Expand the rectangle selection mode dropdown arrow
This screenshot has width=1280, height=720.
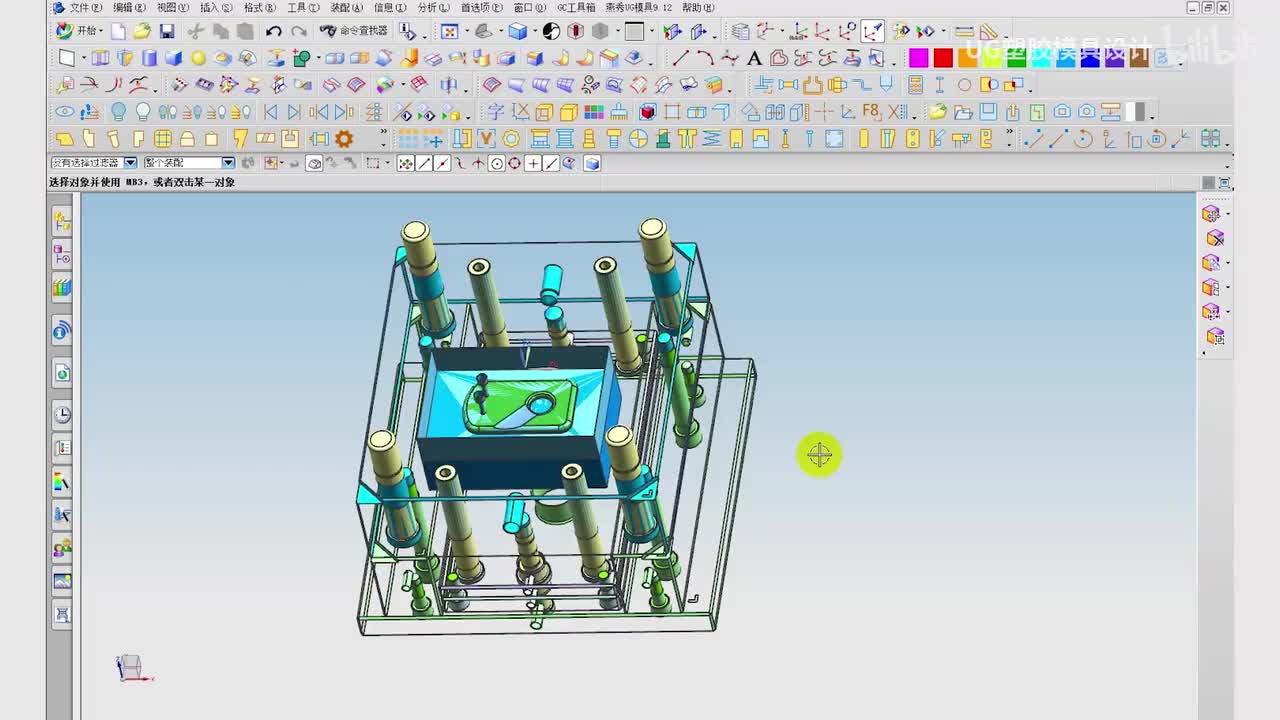(387, 163)
